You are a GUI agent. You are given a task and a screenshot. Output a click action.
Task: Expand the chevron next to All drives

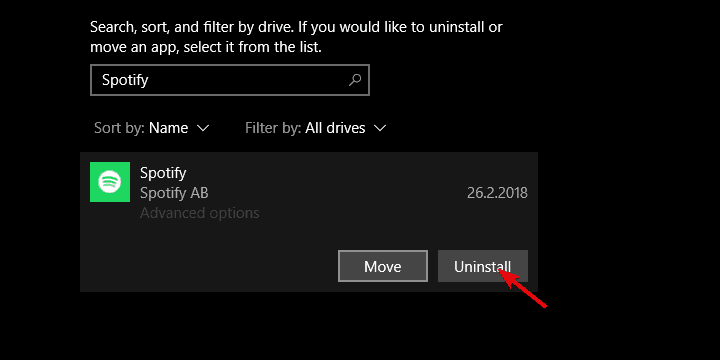(x=380, y=128)
